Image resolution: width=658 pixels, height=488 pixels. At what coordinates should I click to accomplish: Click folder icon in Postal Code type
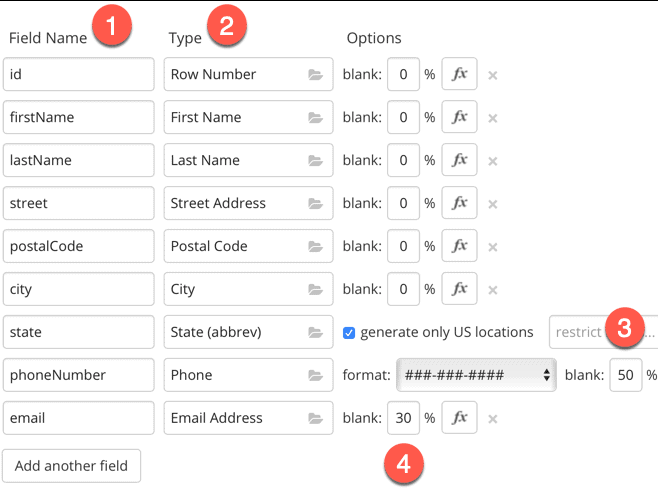pos(316,247)
